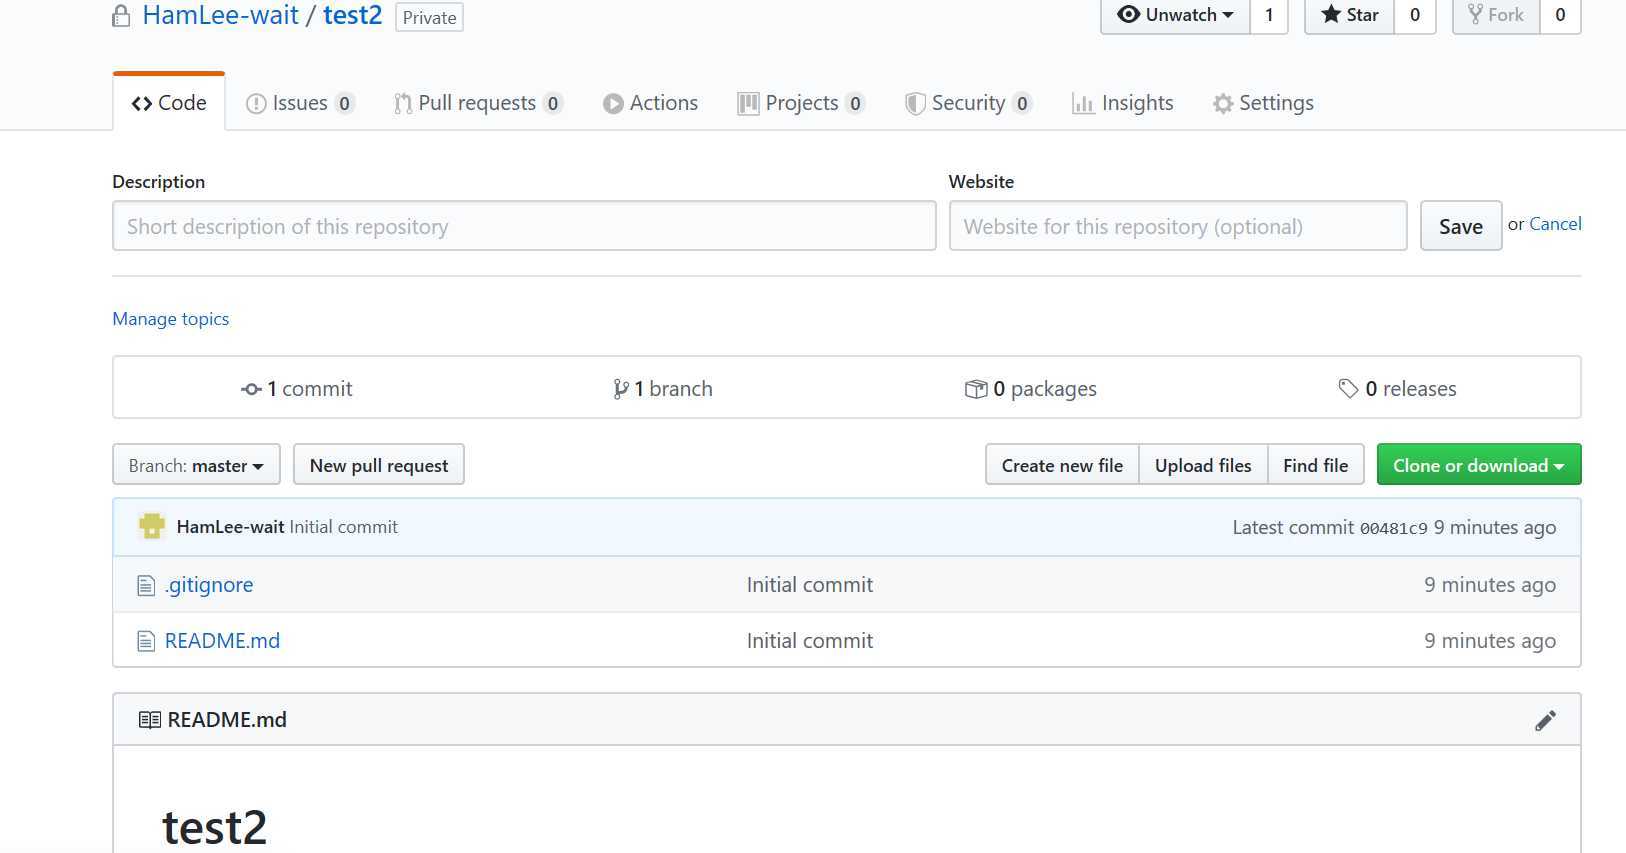Click the watchers count next to Unwatch
This screenshot has height=853, width=1626.
(1269, 15)
